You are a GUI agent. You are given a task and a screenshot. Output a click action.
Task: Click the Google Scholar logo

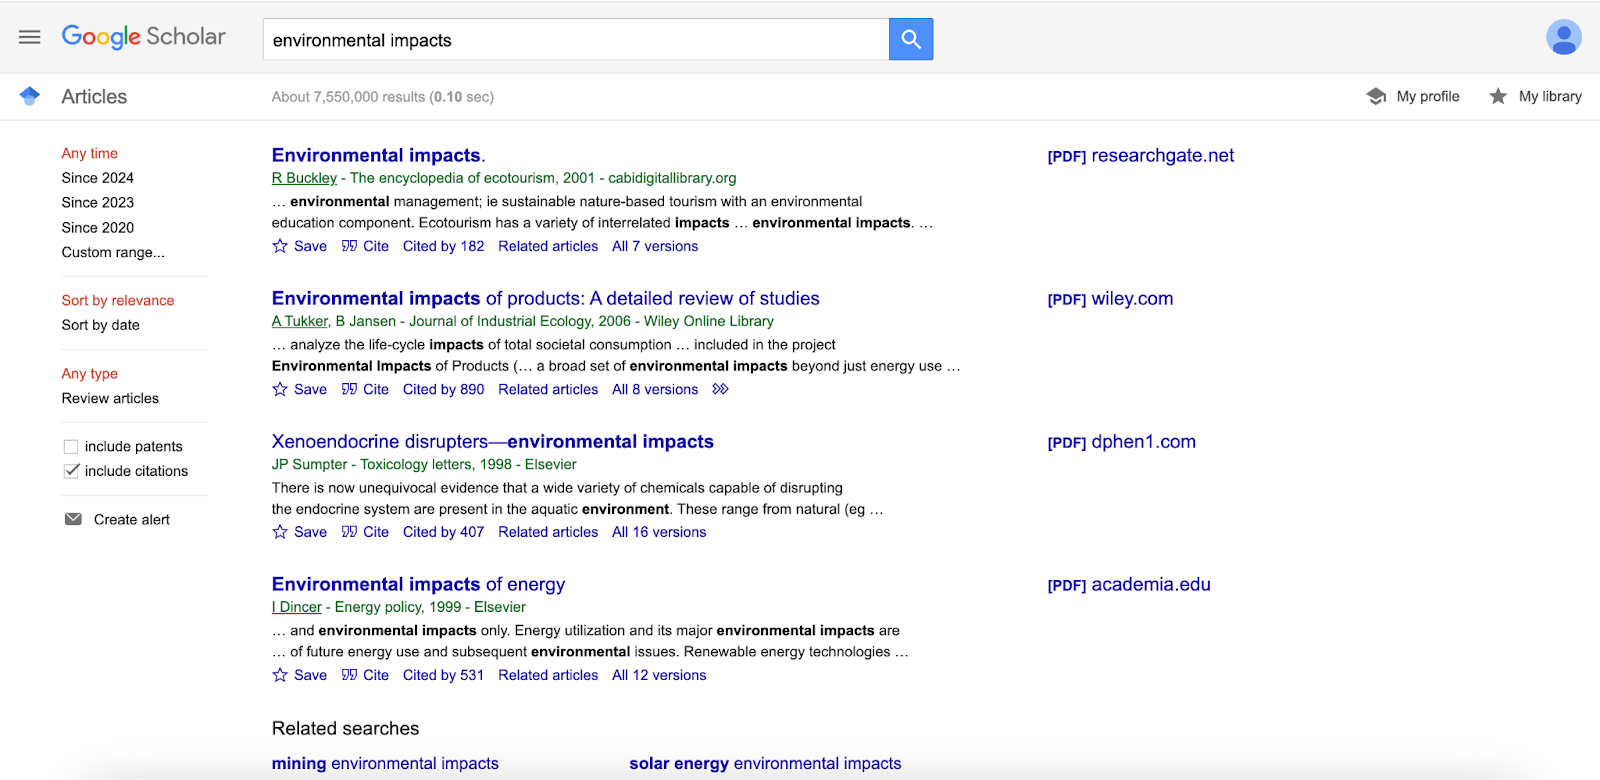pyautogui.click(x=144, y=37)
